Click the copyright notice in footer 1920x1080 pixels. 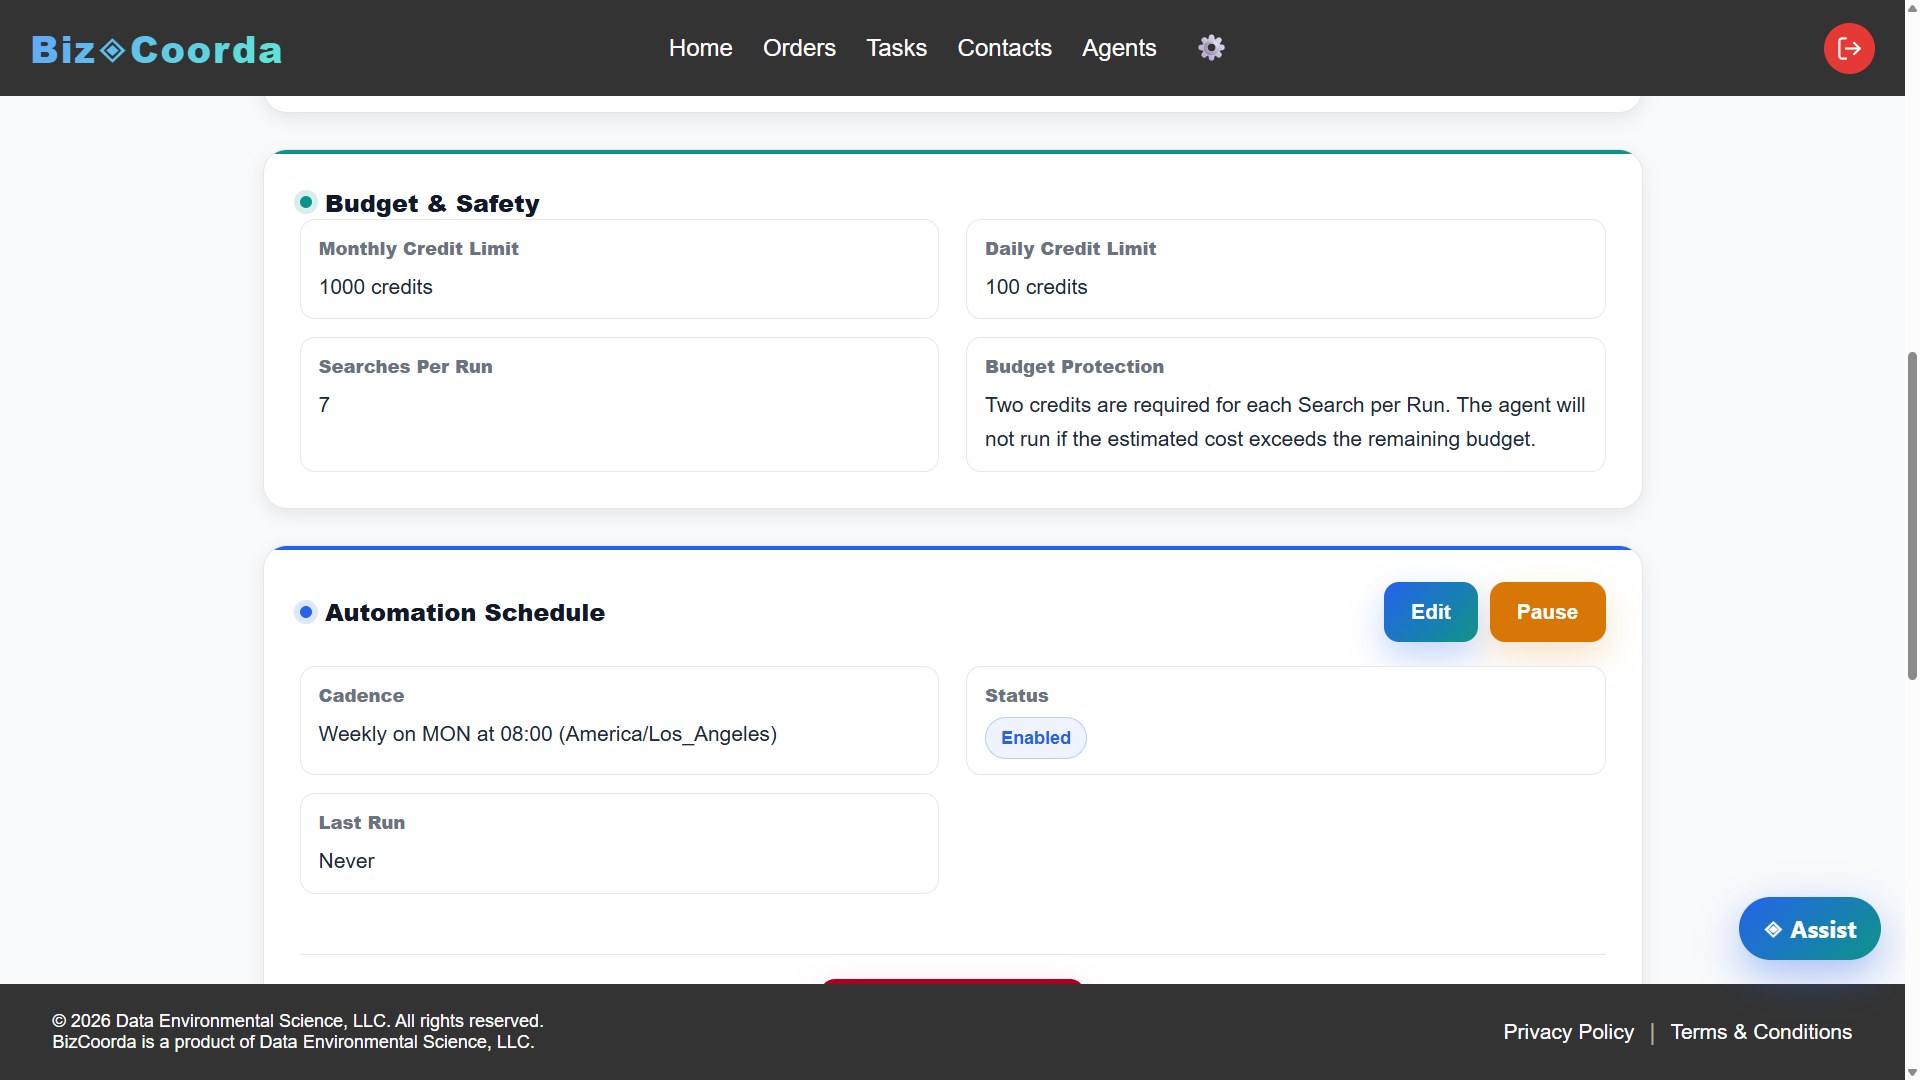click(x=298, y=1031)
